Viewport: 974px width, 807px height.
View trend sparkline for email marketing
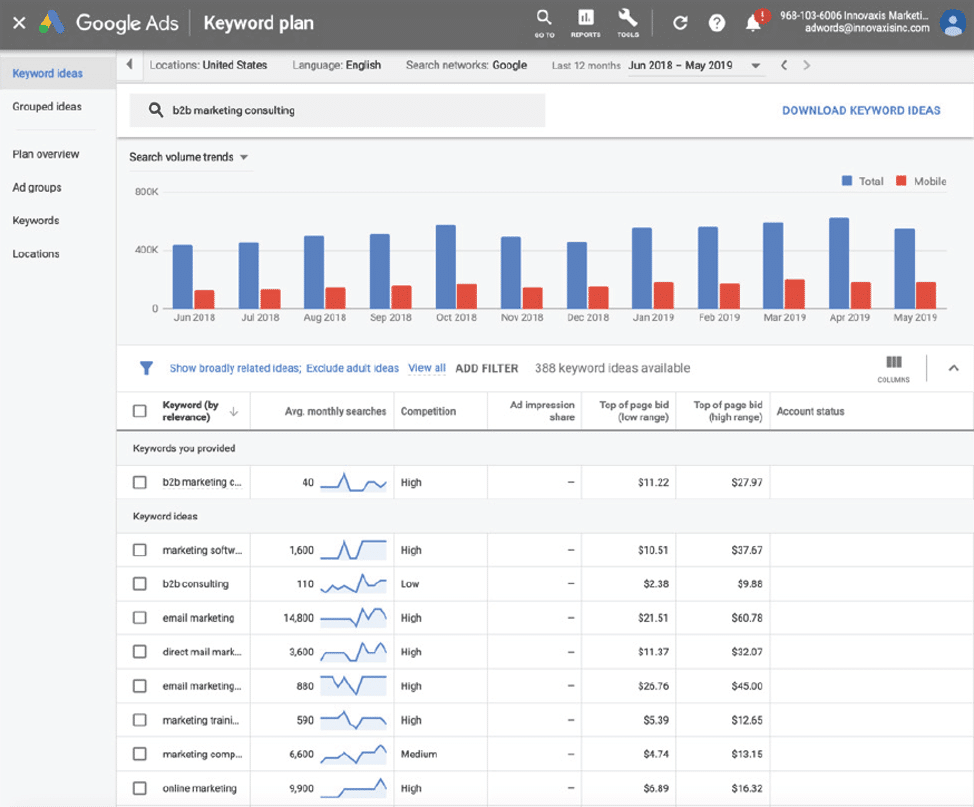353,618
